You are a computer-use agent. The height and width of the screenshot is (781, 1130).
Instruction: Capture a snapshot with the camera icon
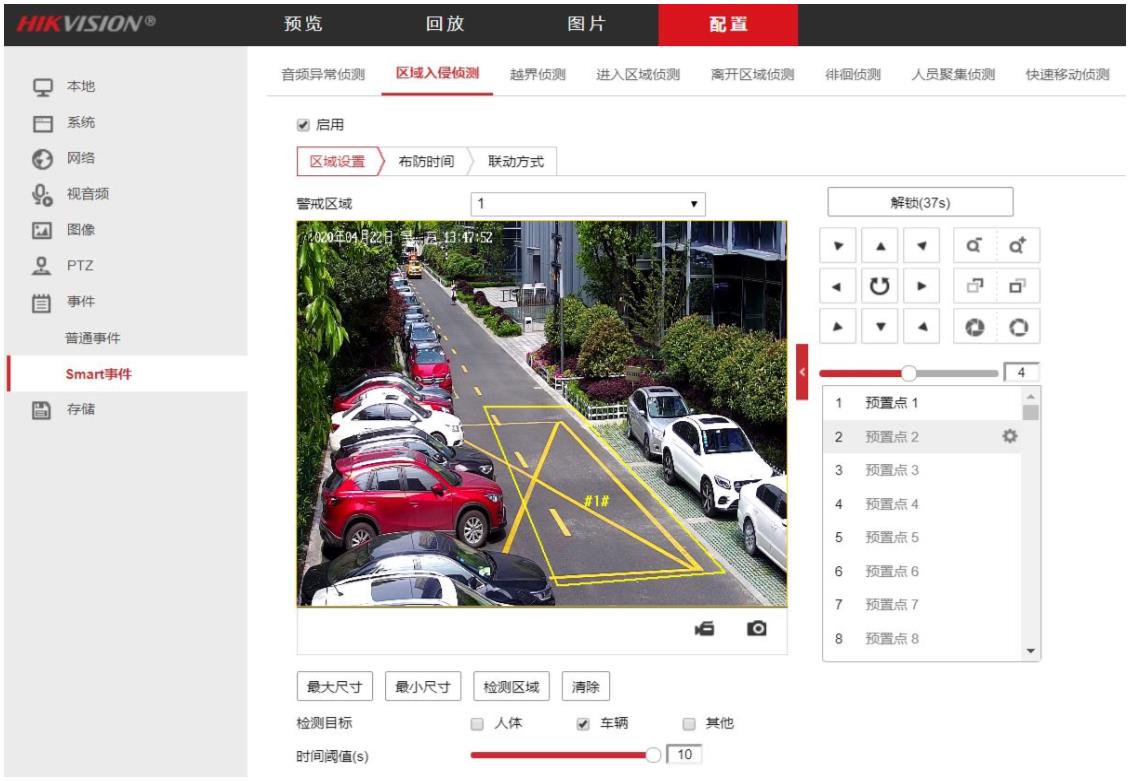tap(757, 628)
